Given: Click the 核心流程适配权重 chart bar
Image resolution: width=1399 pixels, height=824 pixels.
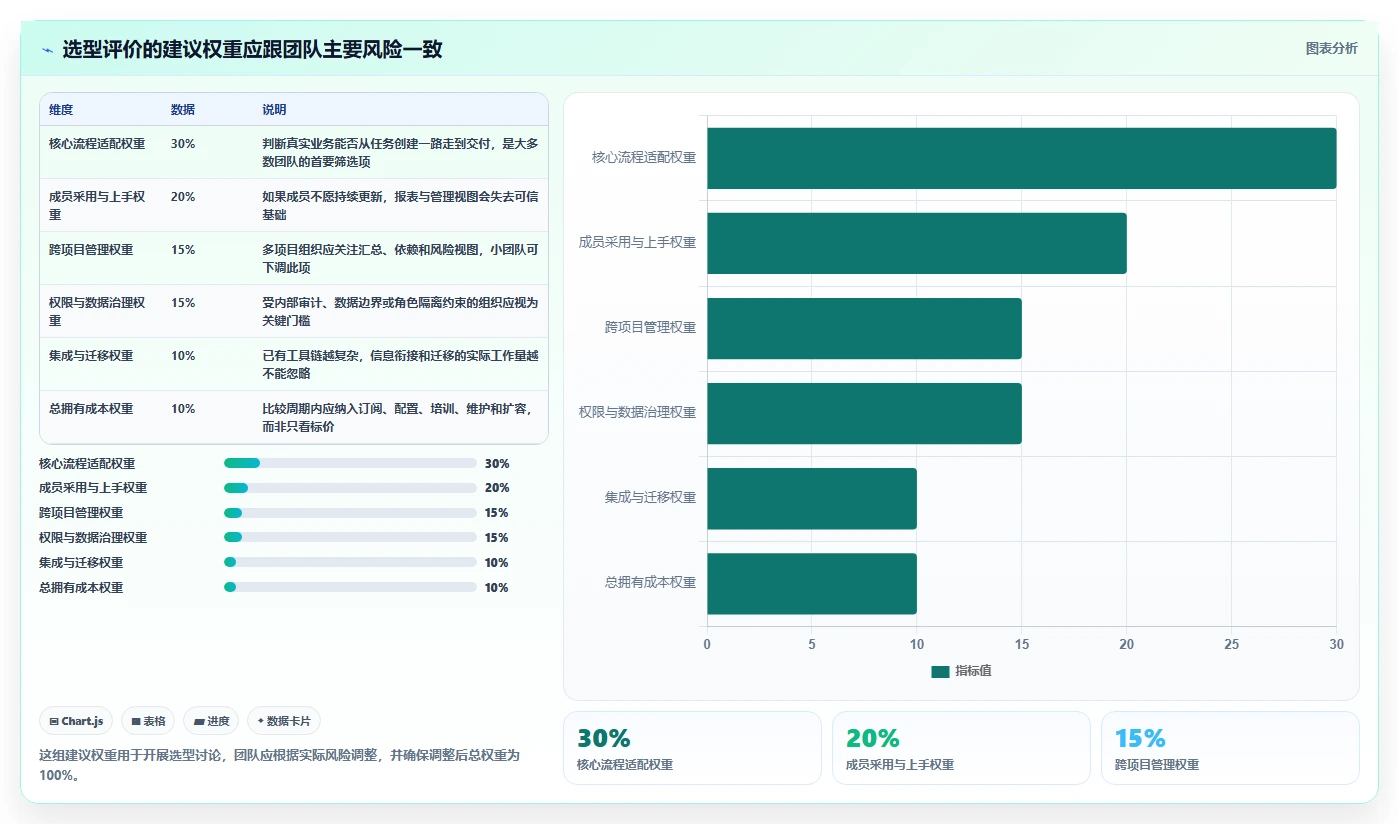Looking at the screenshot, I should tap(1021, 158).
